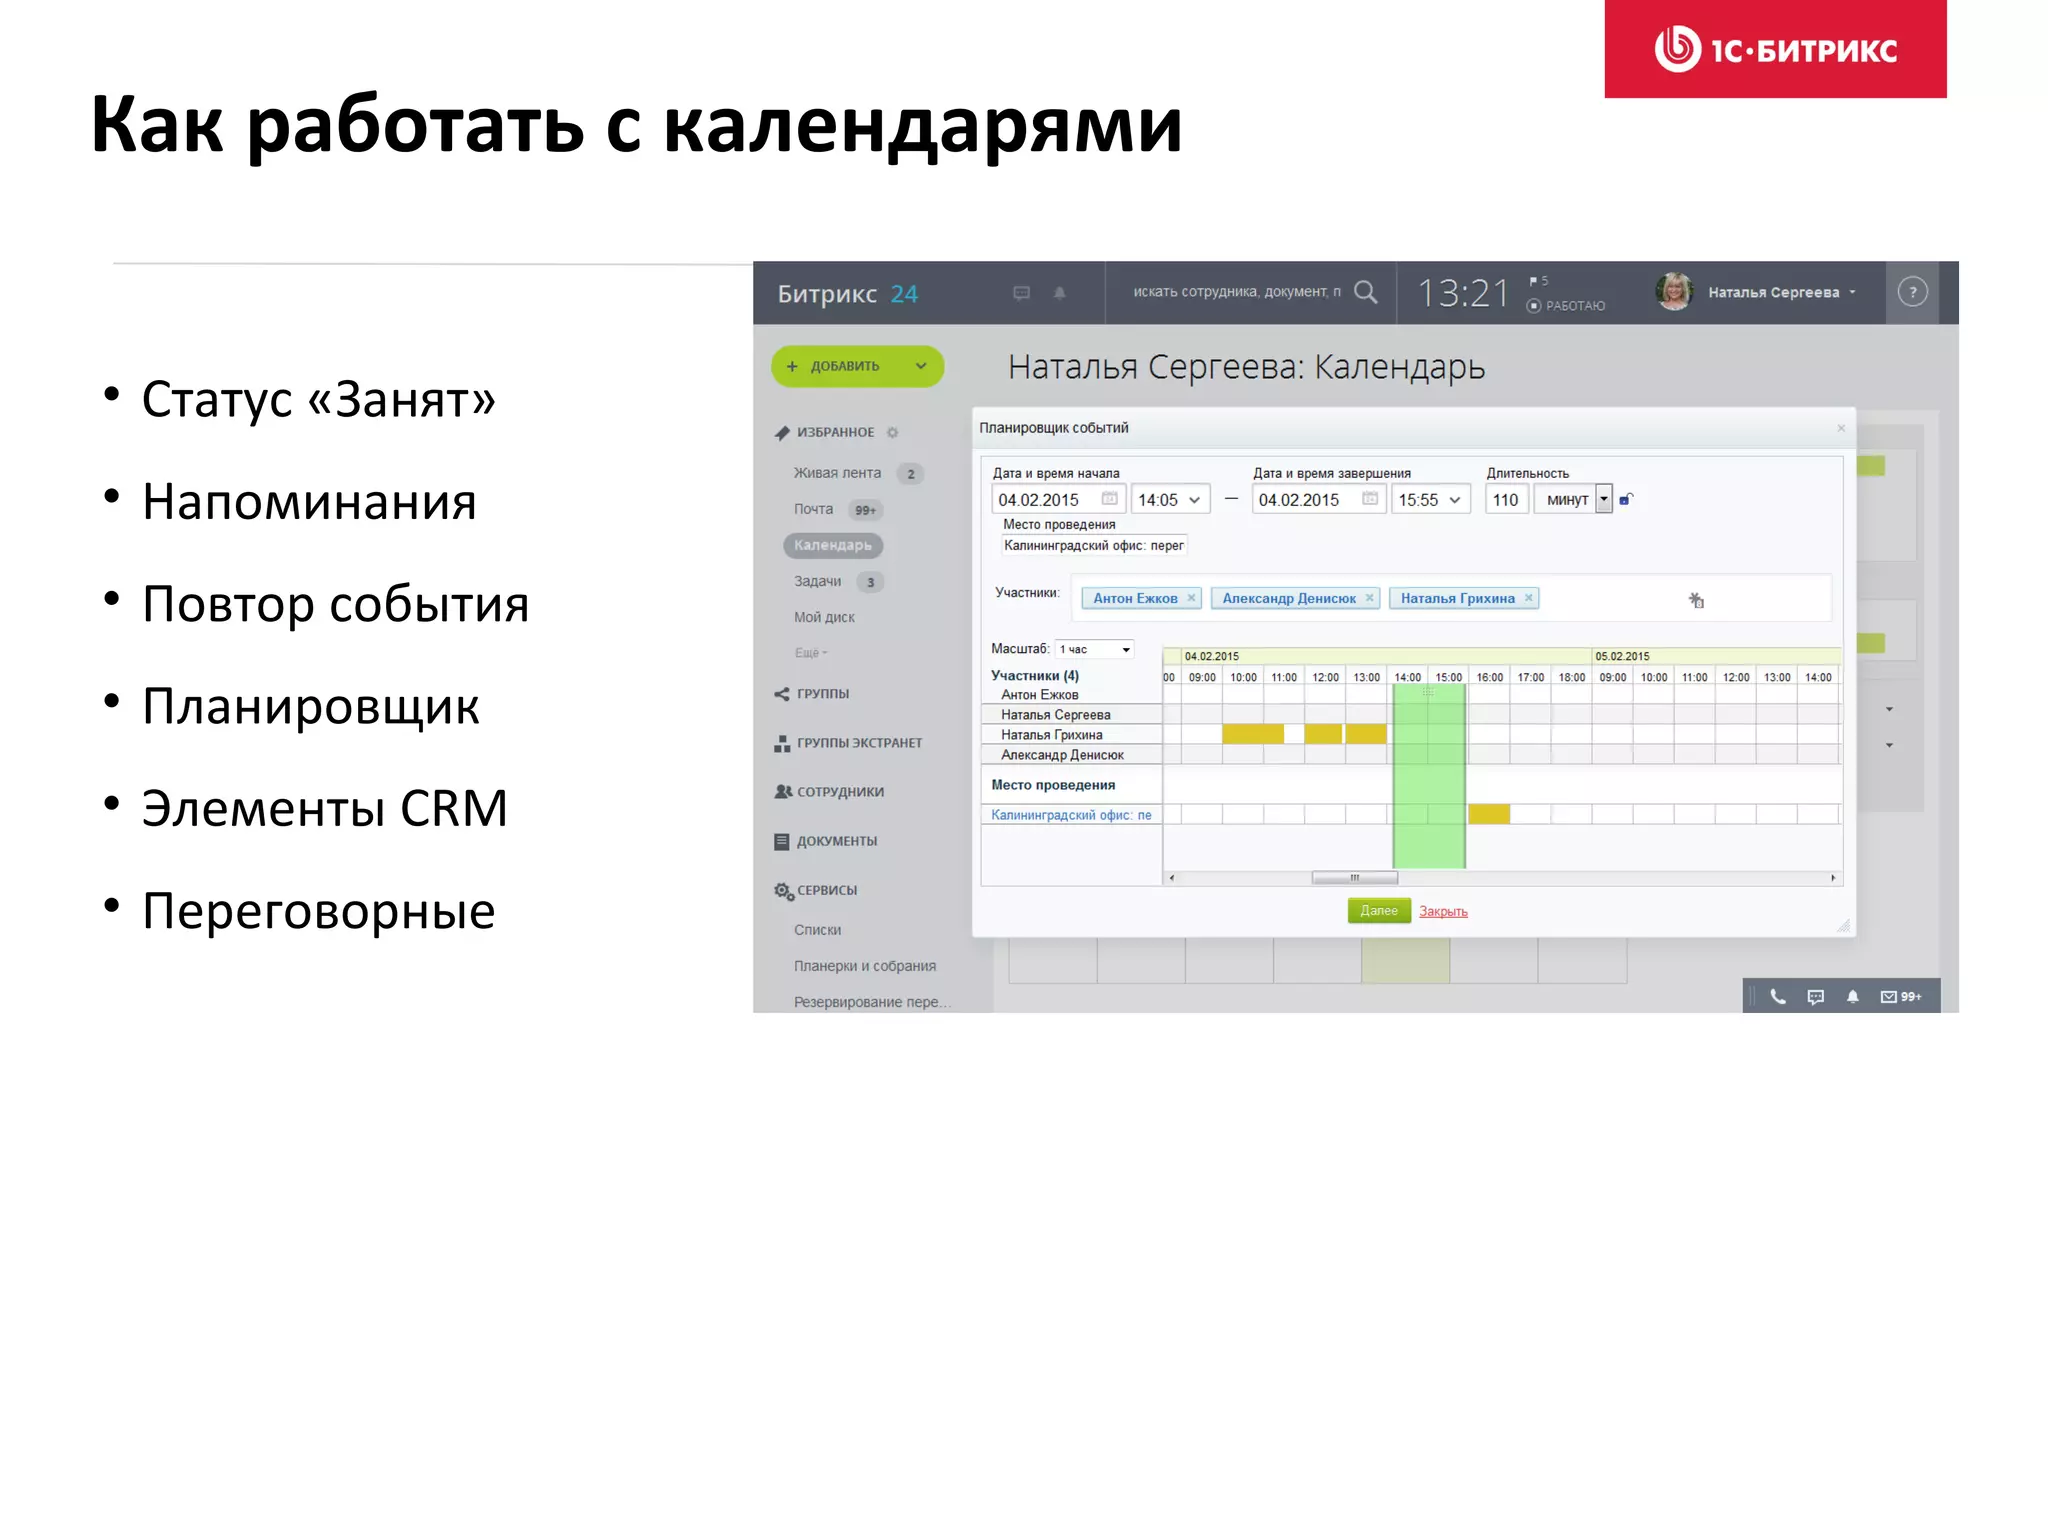Open the Сотрудники section
Image resolution: width=2048 pixels, height=1536 pixels.
point(829,791)
